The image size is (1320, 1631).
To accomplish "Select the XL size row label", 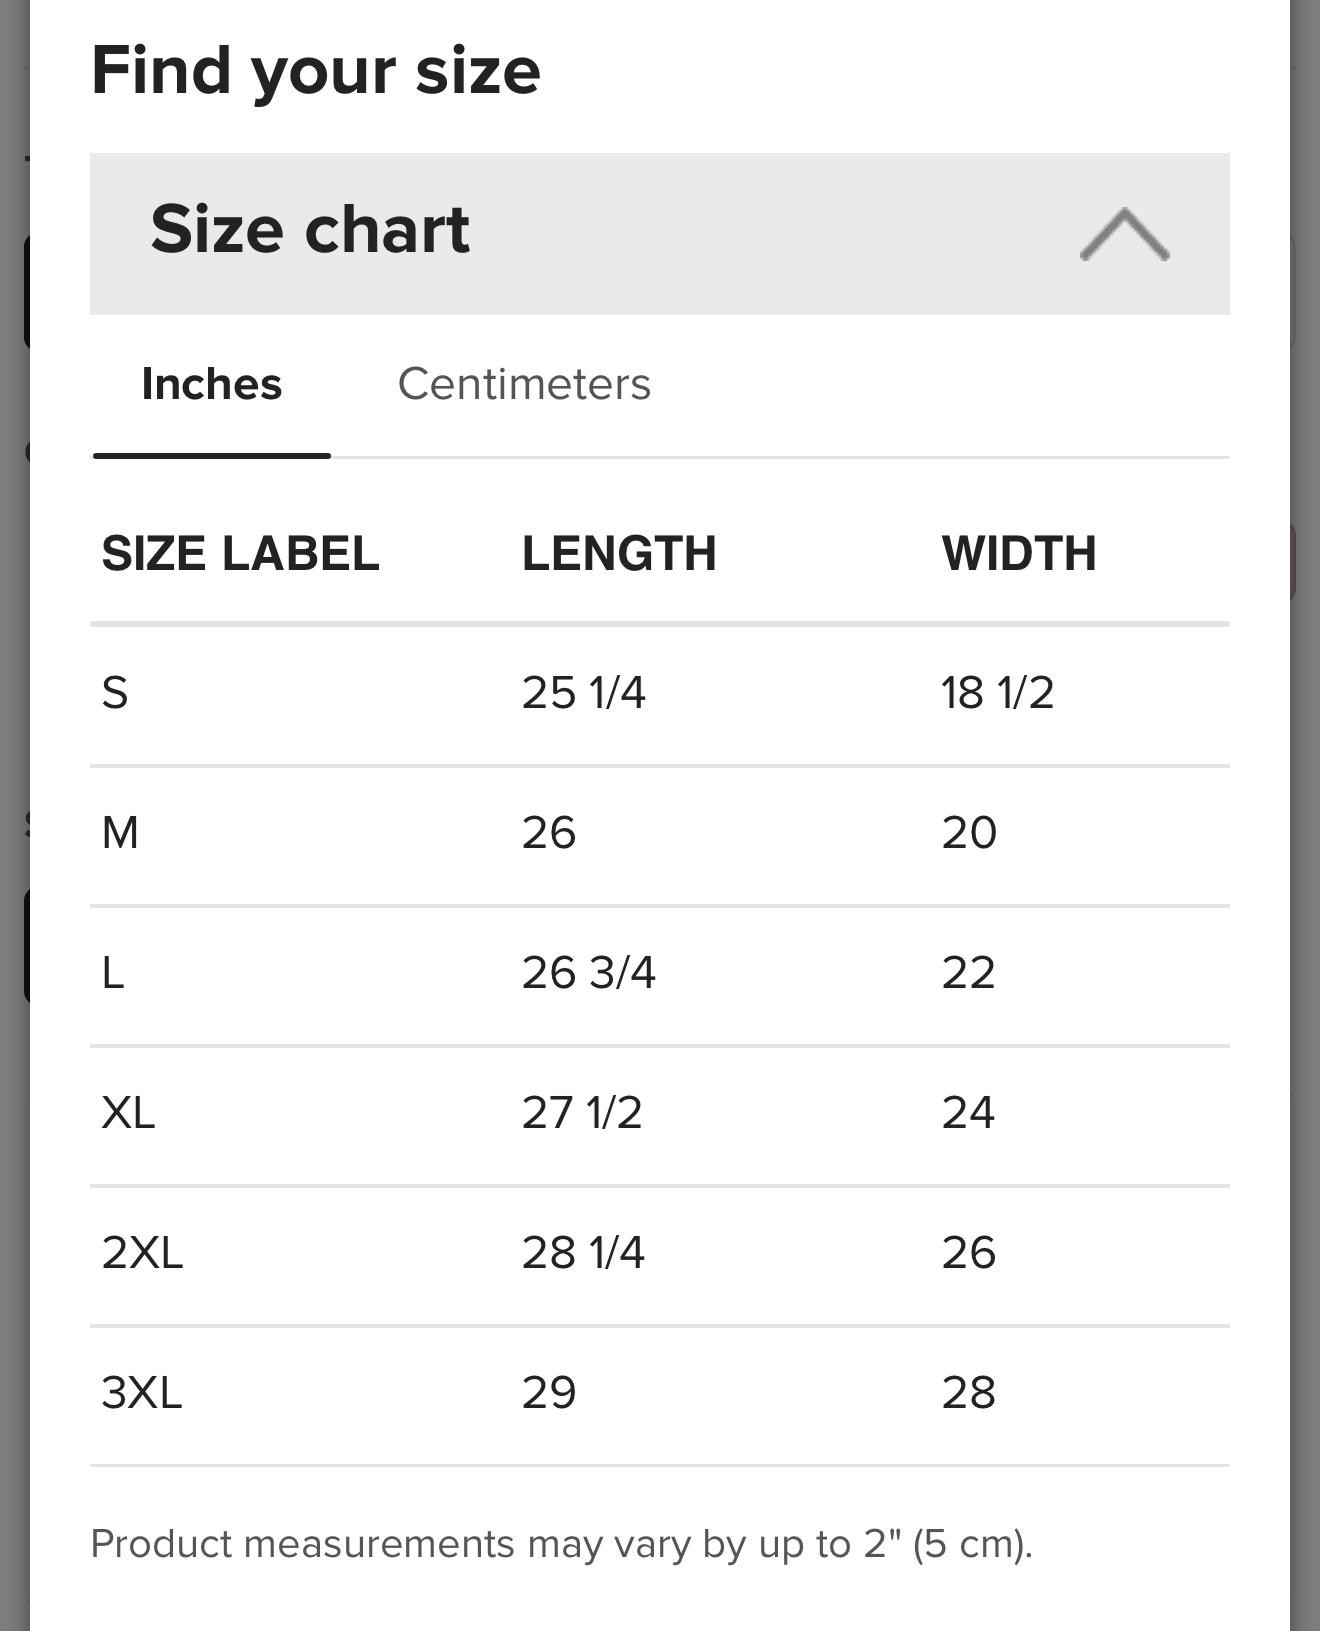I will tap(128, 1112).
